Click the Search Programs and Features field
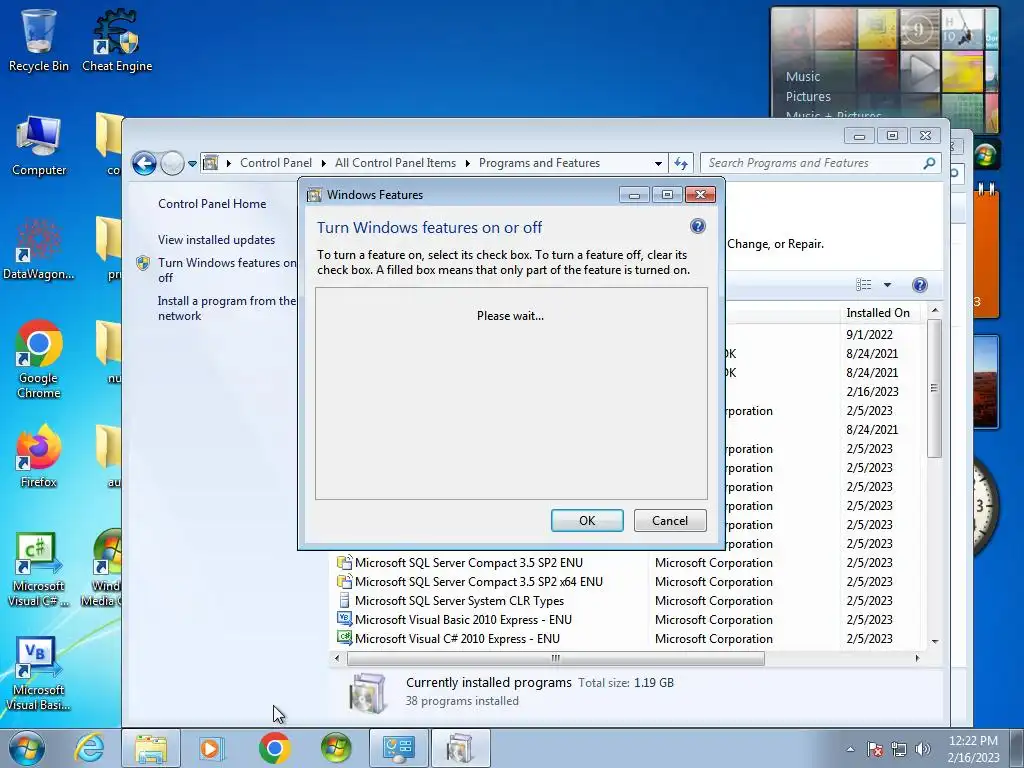This screenshot has height=768, width=1024. [810, 163]
